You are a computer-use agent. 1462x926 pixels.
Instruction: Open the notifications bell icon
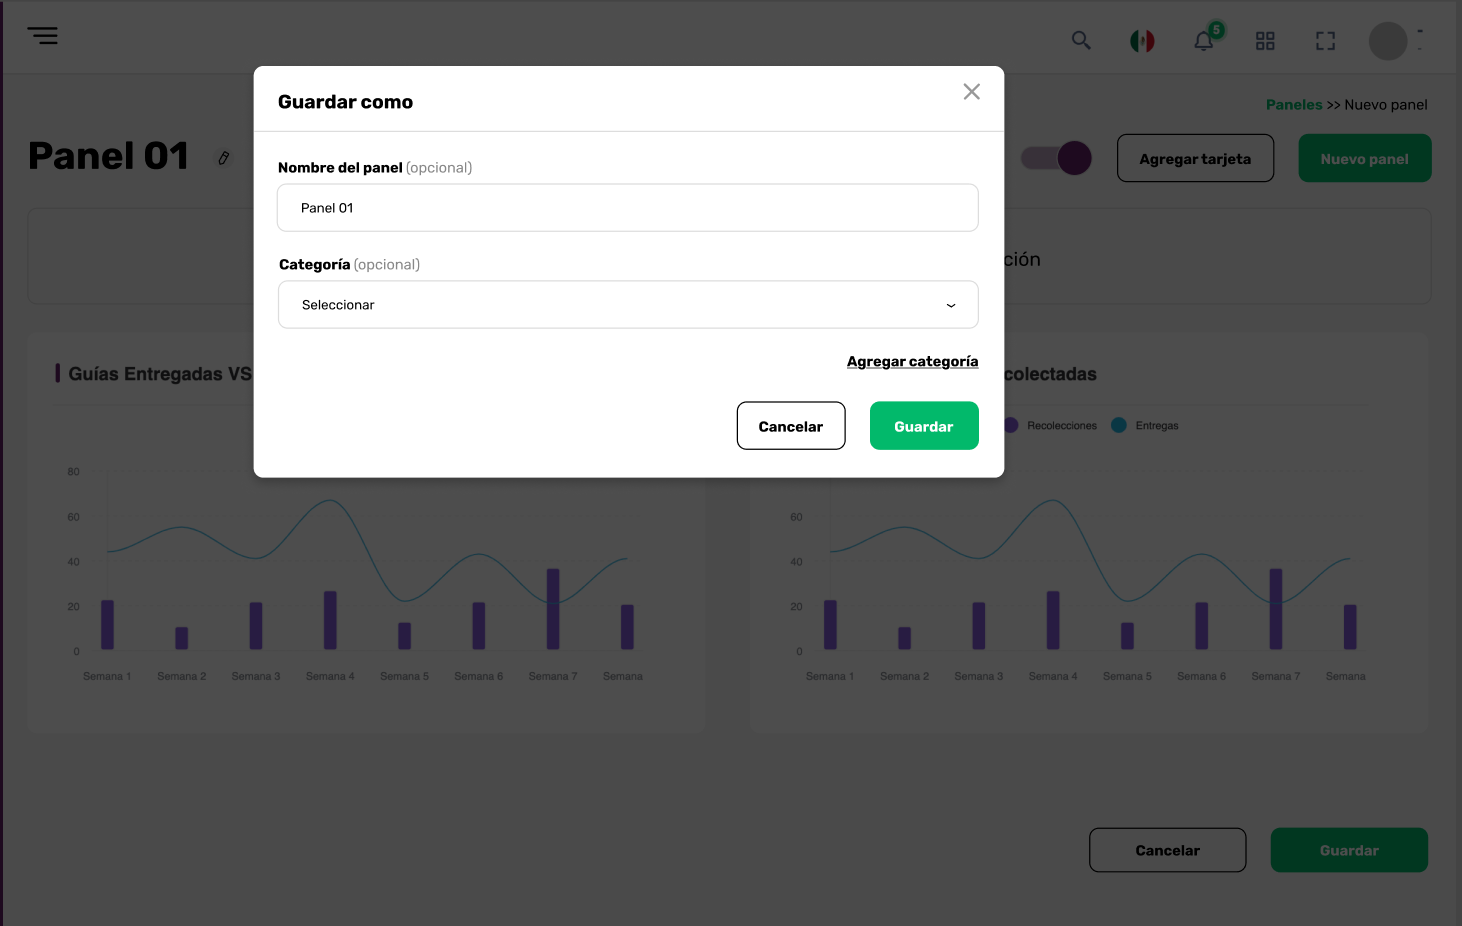click(x=1204, y=41)
